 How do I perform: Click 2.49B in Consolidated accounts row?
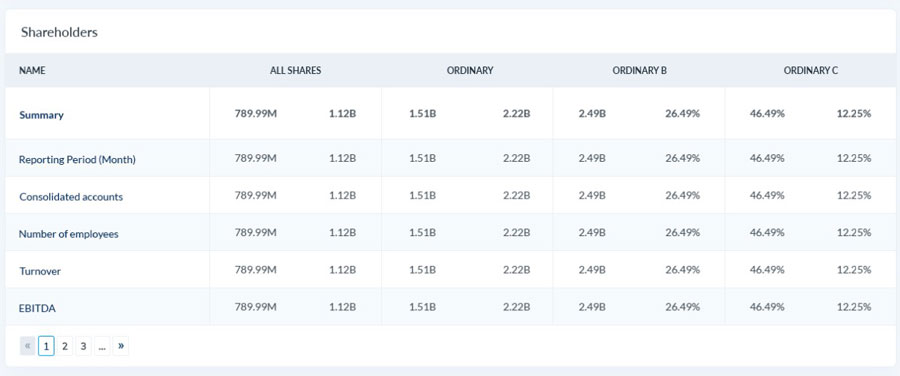coord(592,195)
